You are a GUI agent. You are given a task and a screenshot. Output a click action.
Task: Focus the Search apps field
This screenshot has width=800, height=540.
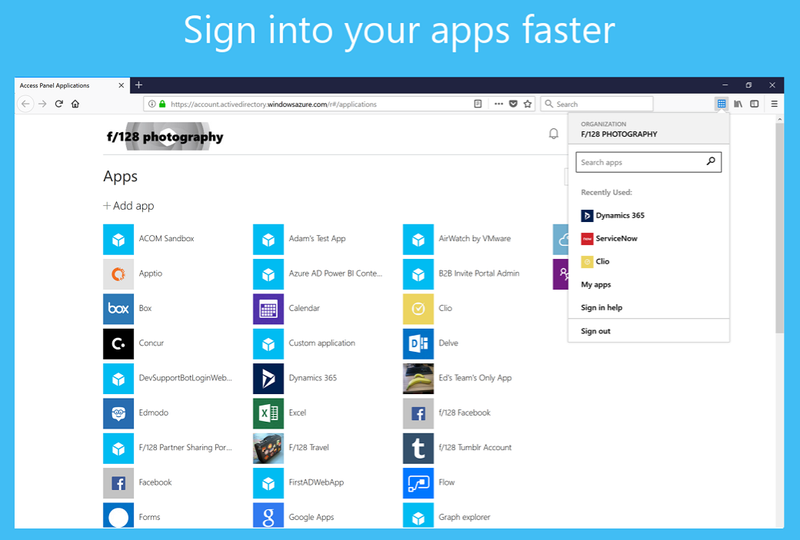tap(648, 162)
